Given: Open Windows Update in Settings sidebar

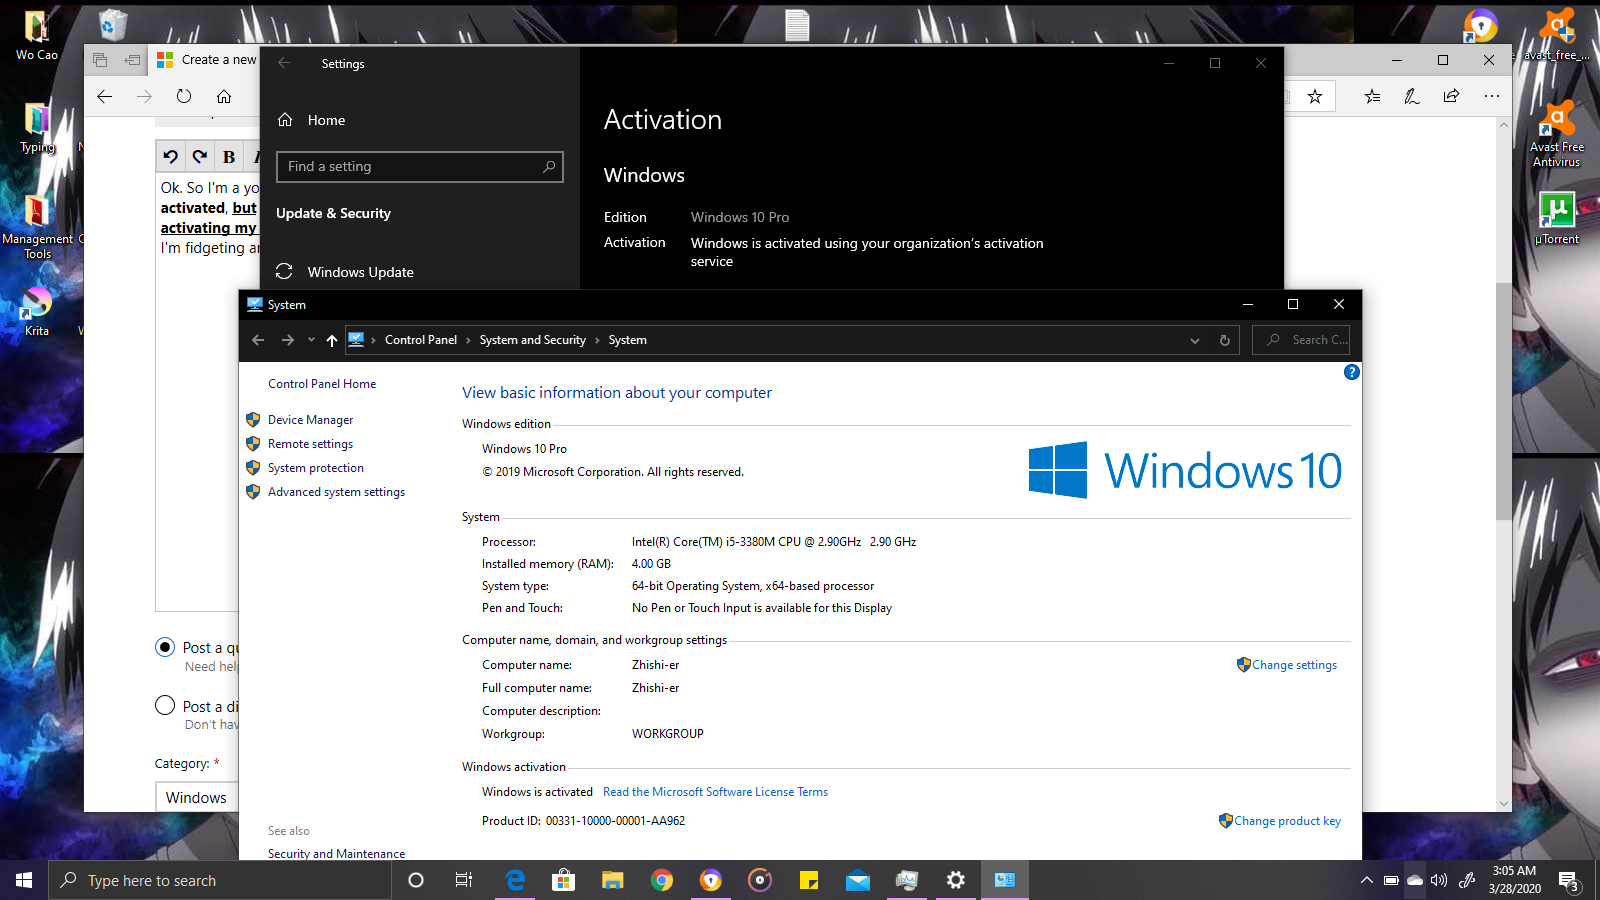Looking at the screenshot, I should coord(360,272).
